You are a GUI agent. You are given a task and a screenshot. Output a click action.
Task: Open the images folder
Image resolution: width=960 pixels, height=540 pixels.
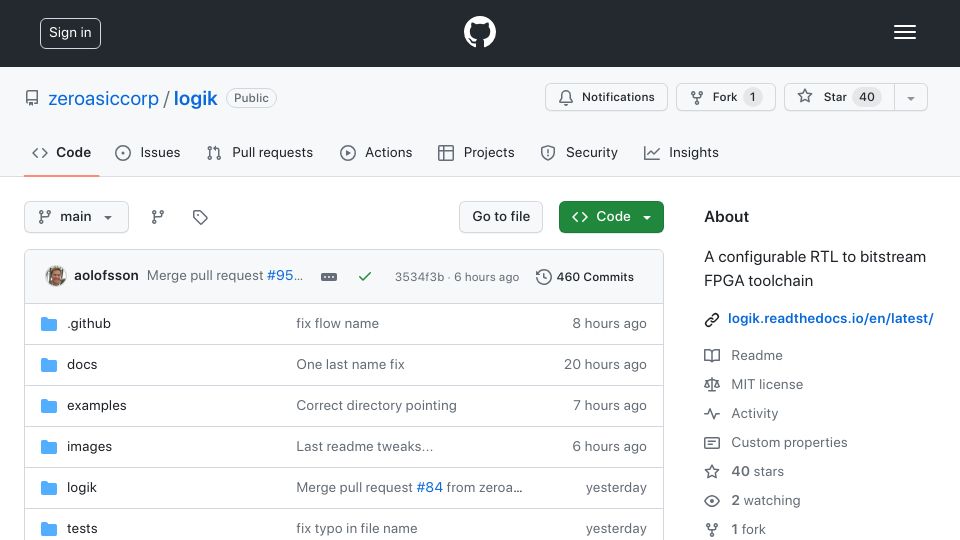[x=89, y=446]
